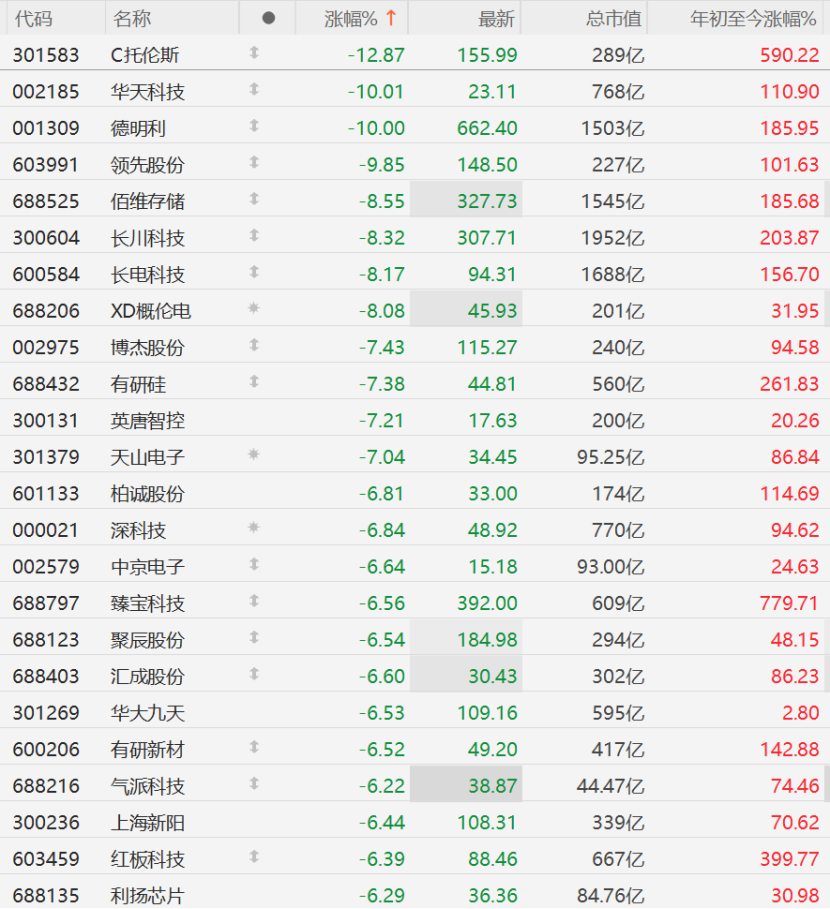Click the marker icon next to 气派科技
The width and height of the screenshot is (830, 909).
(254, 783)
